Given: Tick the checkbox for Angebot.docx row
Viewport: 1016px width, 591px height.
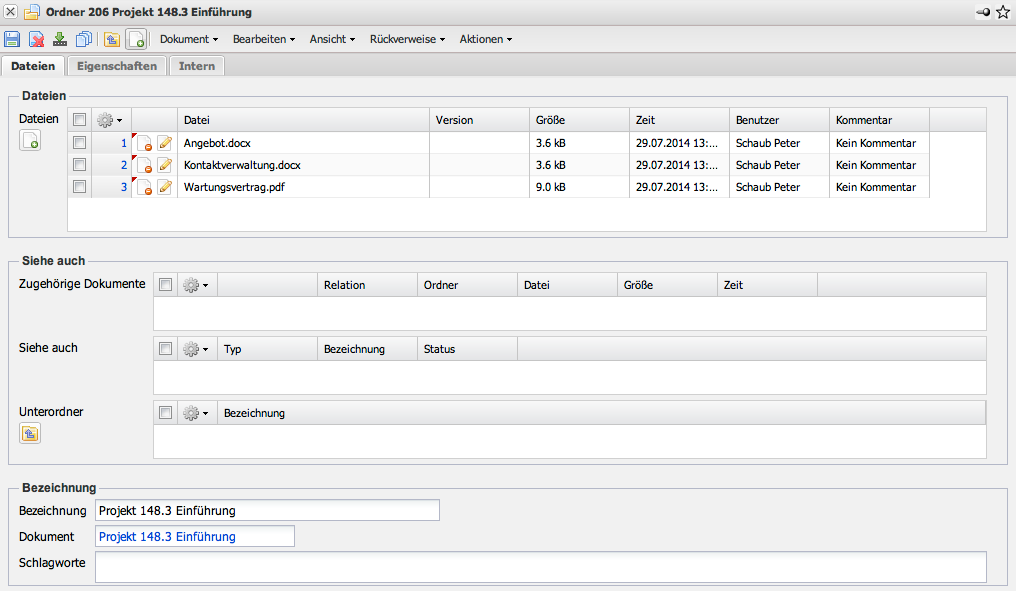Looking at the screenshot, I should (x=80, y=143).
